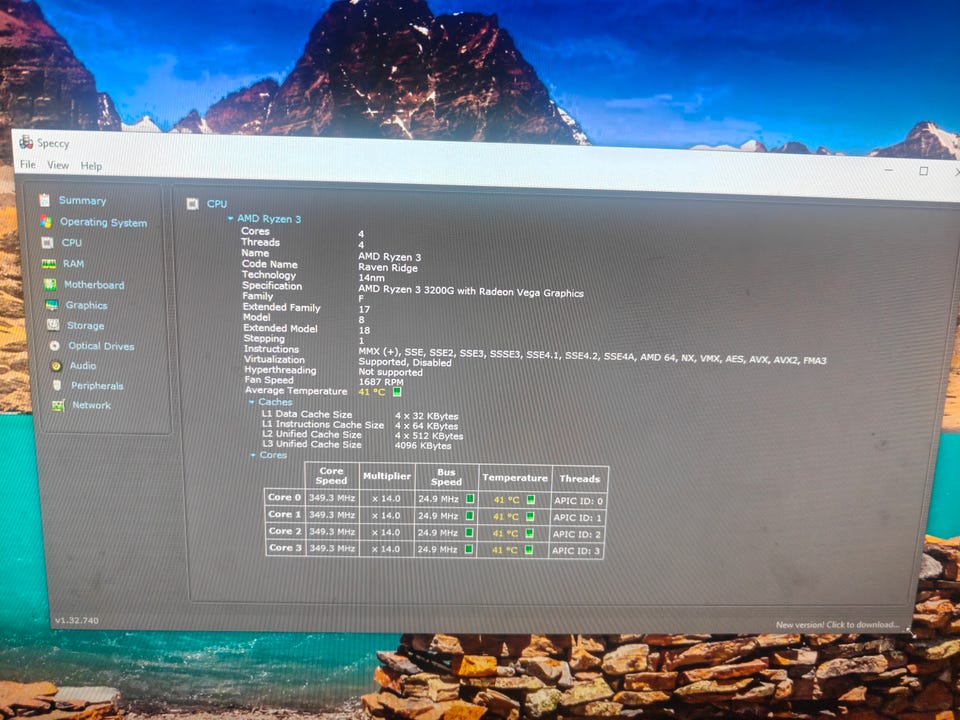The height and width of the screenshot is (720, 960).
Task: Click the Optical Drives disc icon
Action: [x=54, y=346]
